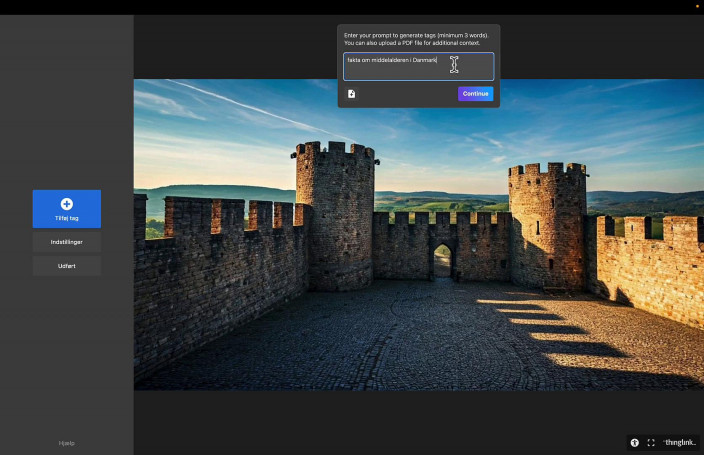This screenshot has height=455, width=704.
Task: Click Udført to finish editing
Action: coord(66,265)
